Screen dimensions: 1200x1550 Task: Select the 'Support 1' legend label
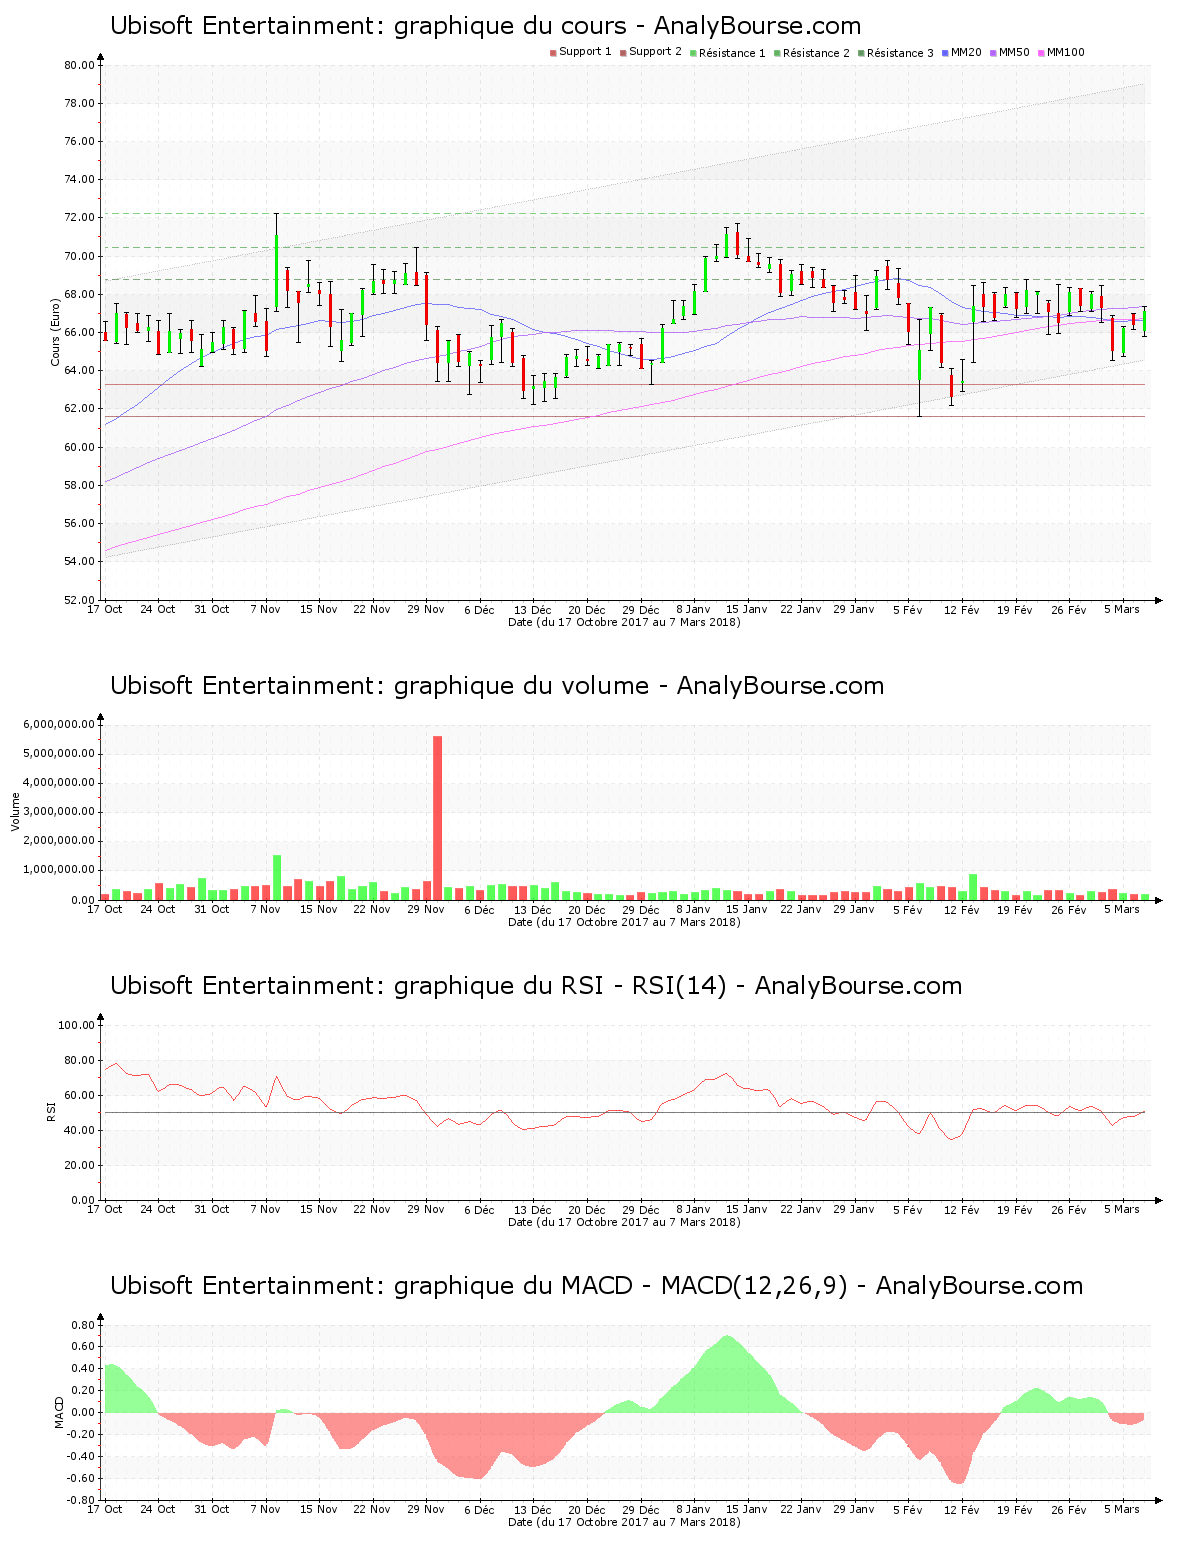pos(585,52)
